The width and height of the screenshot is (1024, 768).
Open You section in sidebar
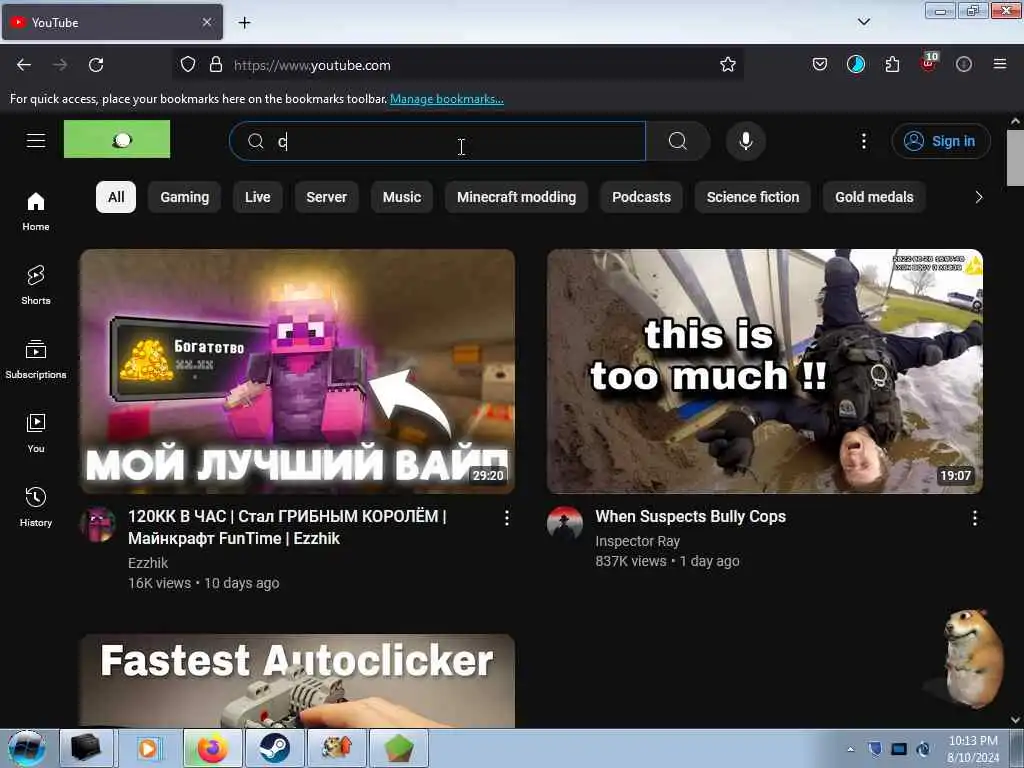click(36, 433)
